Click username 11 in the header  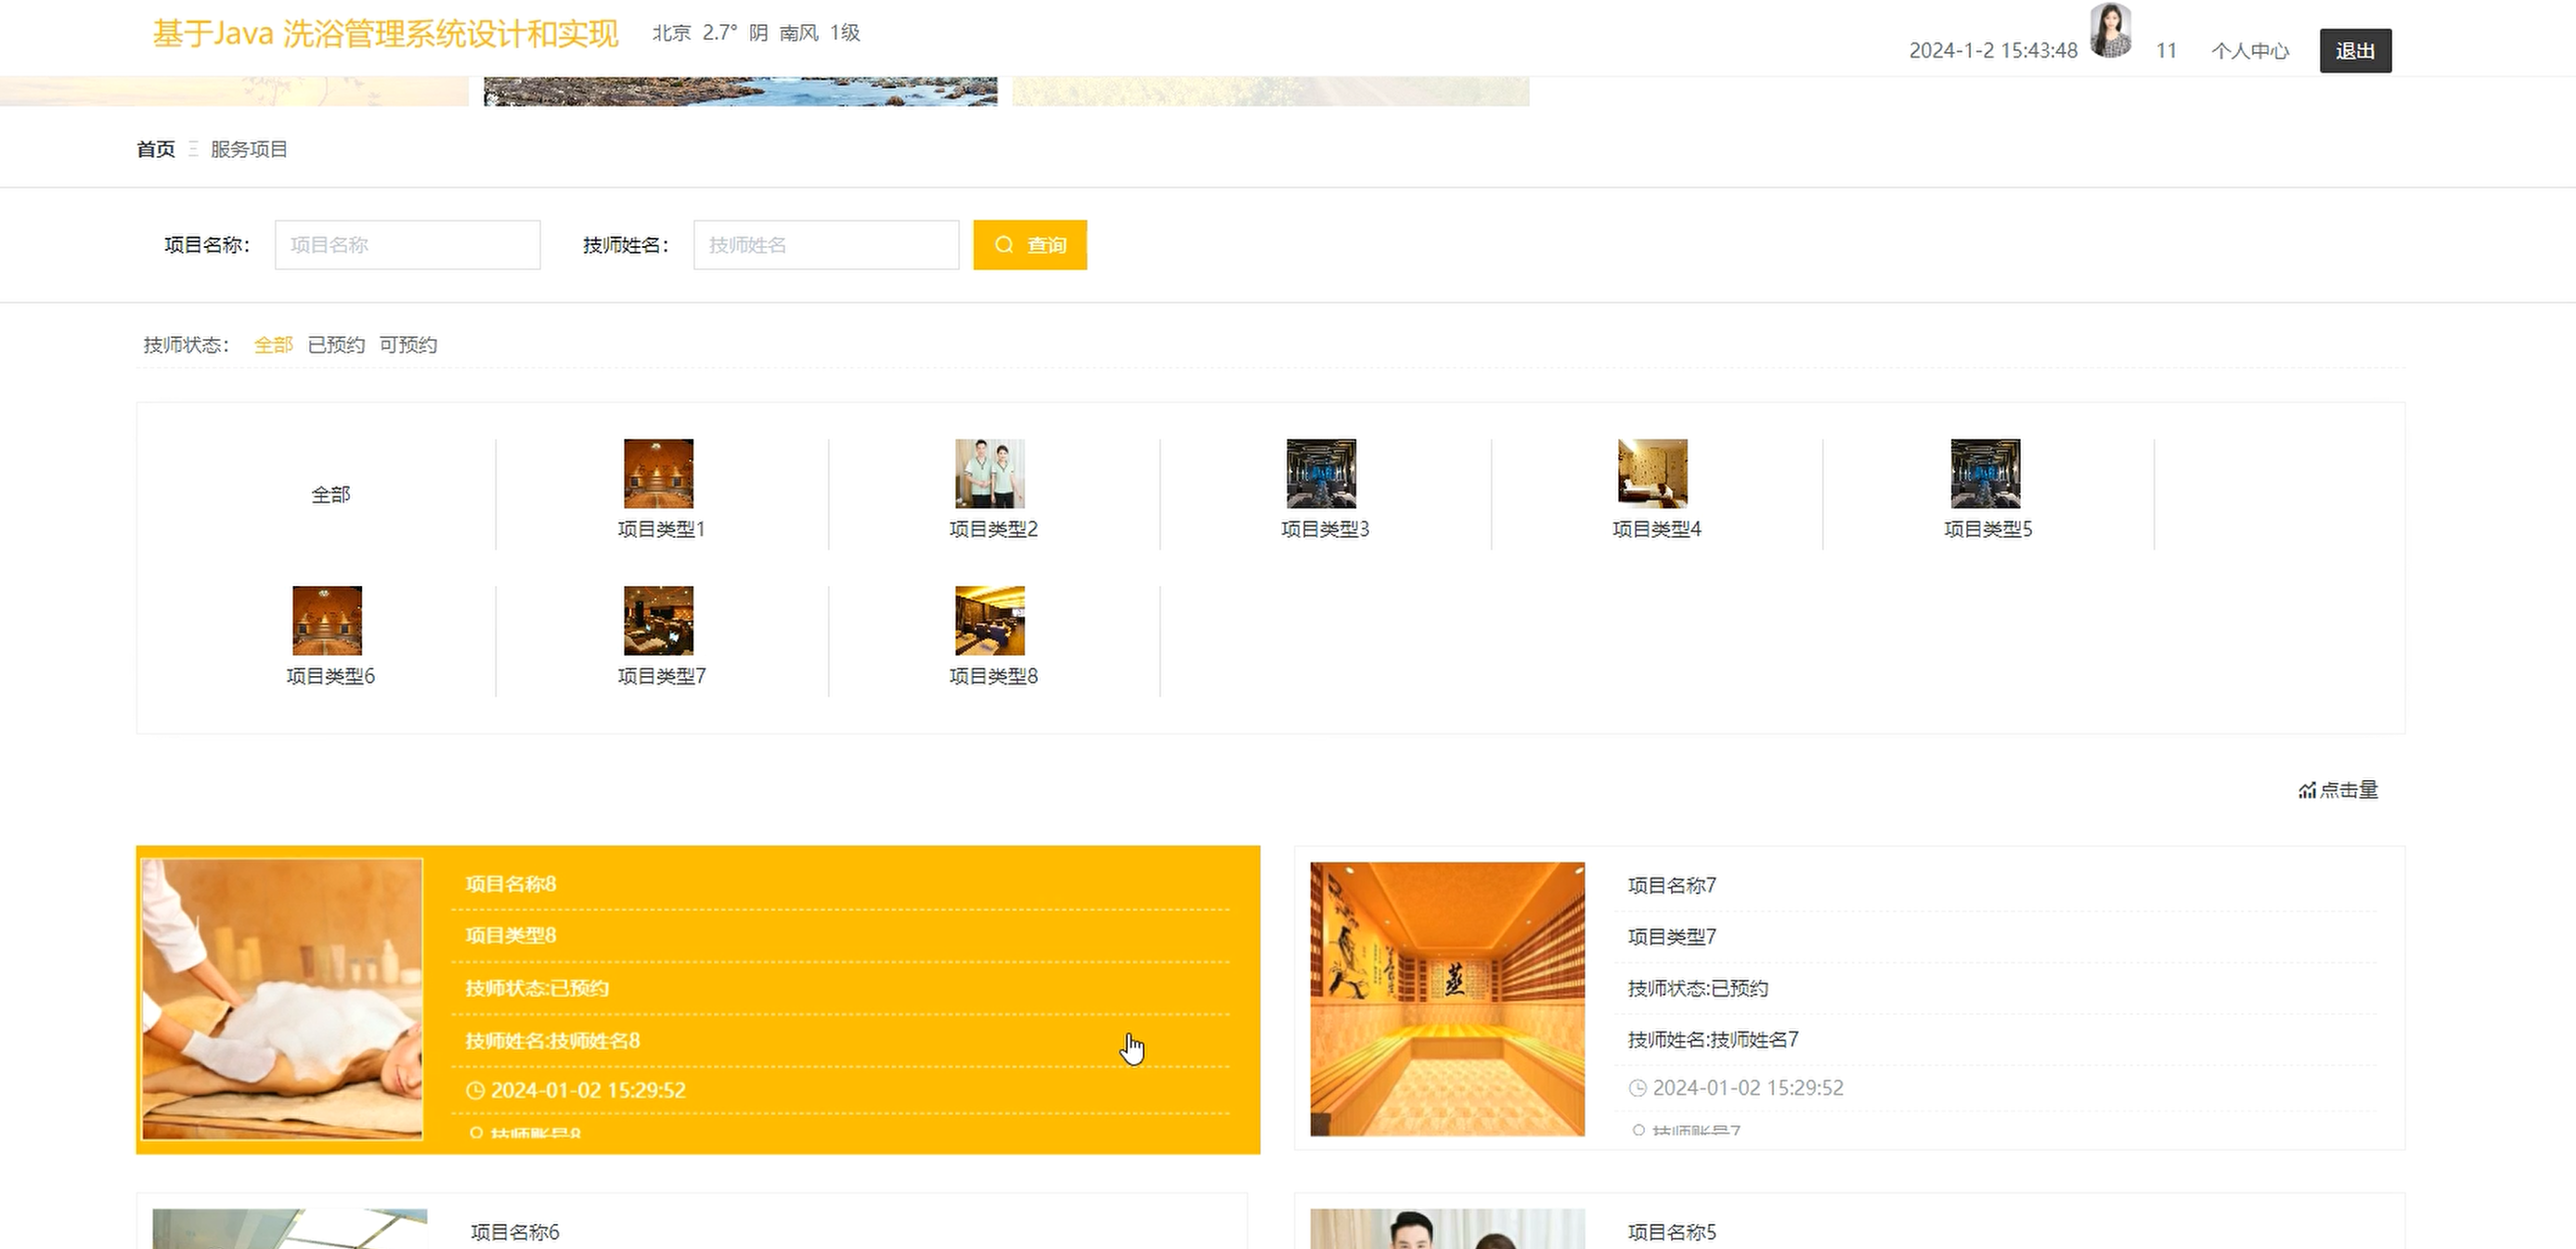point(2166,51)
